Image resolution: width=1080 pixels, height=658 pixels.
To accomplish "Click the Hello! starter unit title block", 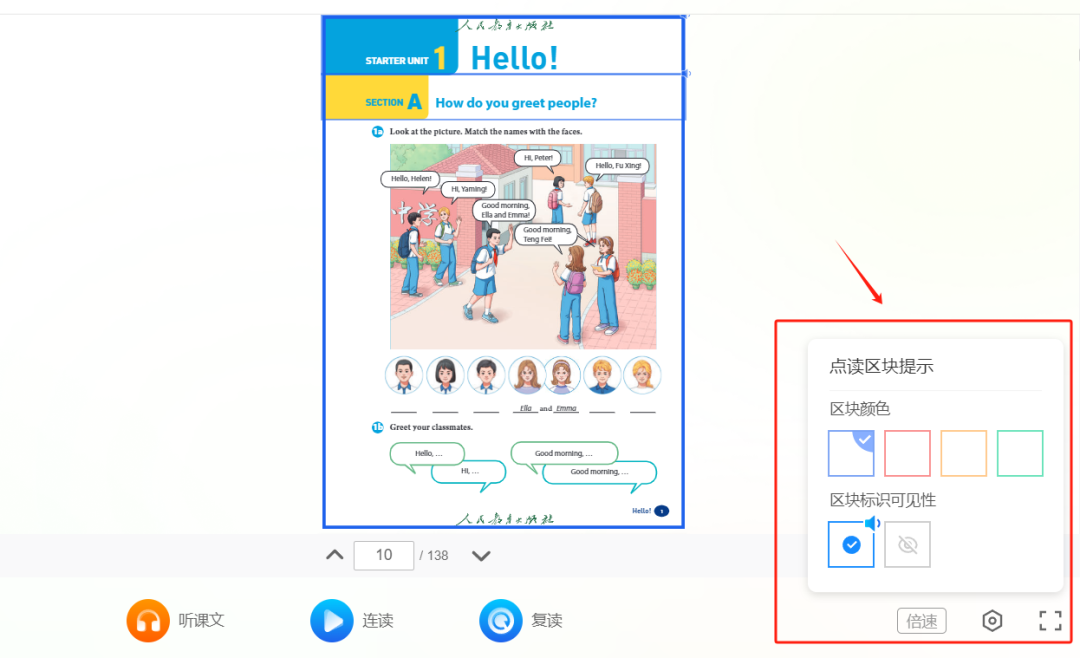I will 503,45.
